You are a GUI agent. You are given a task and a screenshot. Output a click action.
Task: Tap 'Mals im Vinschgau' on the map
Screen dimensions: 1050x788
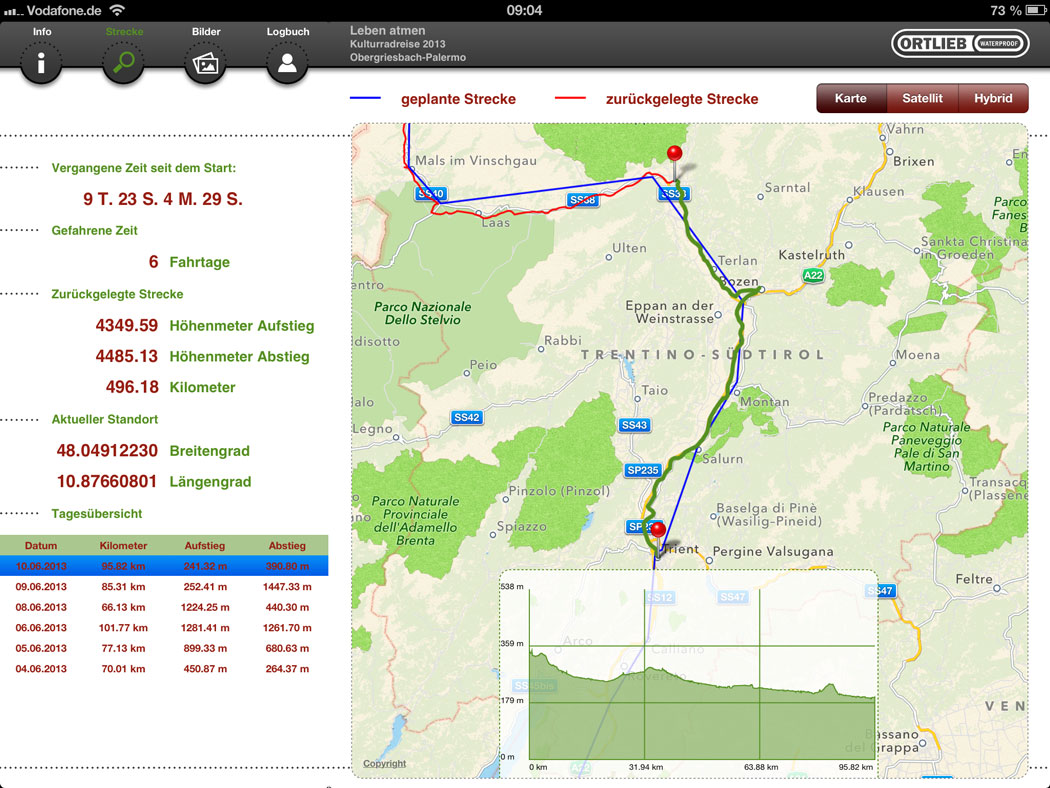pyautogui.click(x=475, y=160)
